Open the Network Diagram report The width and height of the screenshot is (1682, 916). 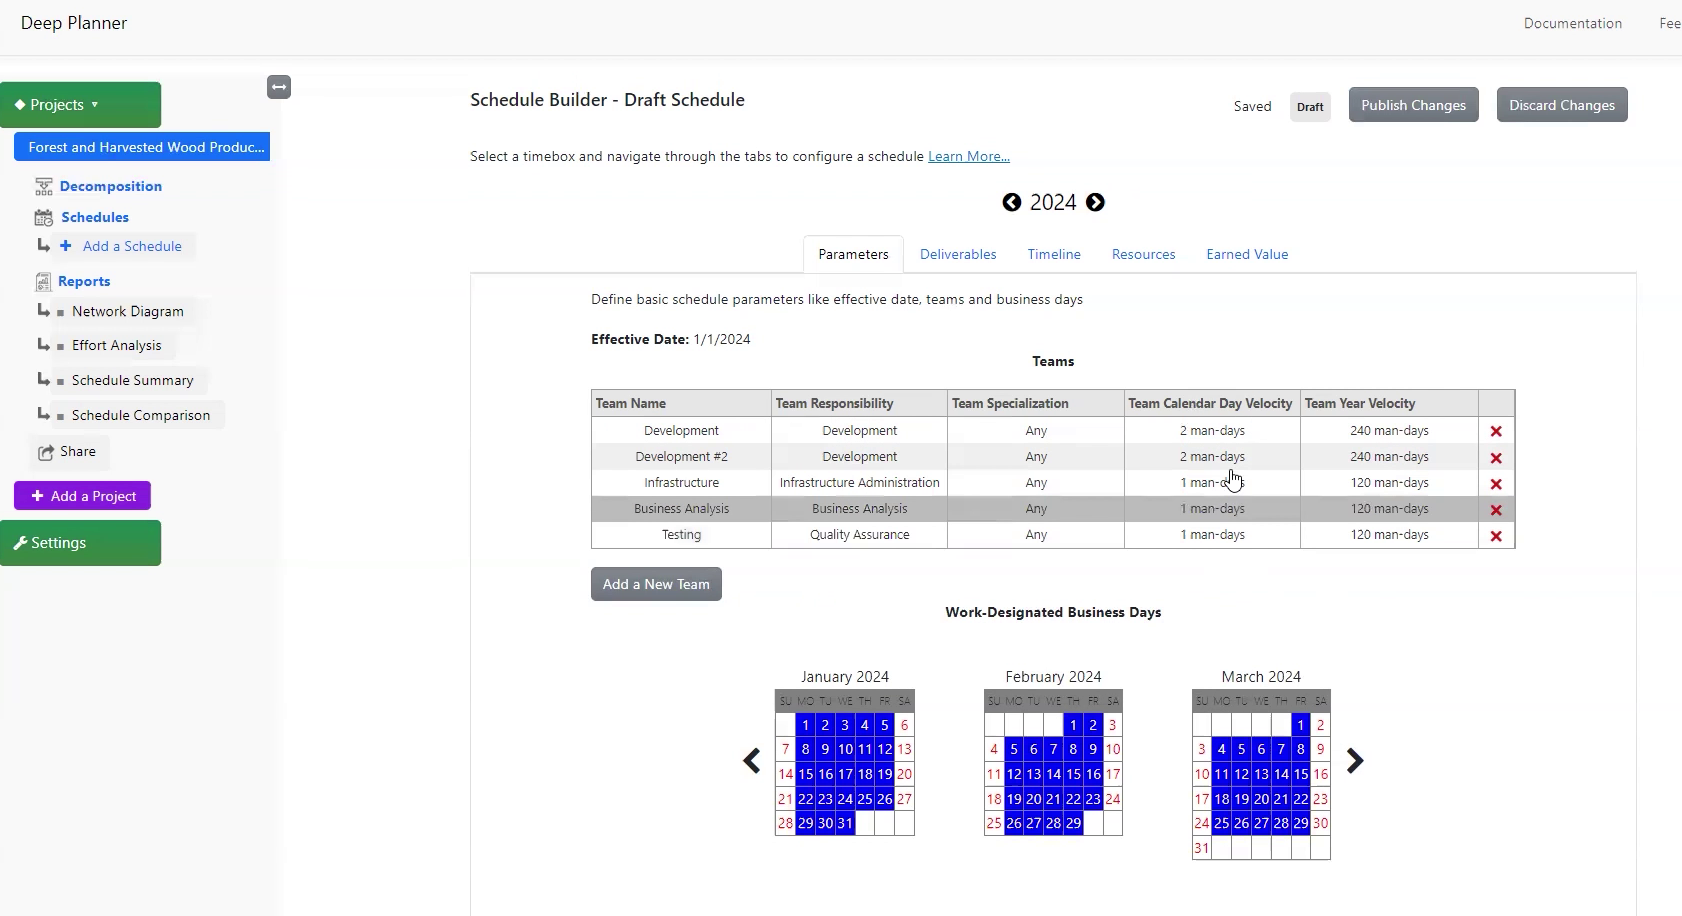click(x=128, y=311)
